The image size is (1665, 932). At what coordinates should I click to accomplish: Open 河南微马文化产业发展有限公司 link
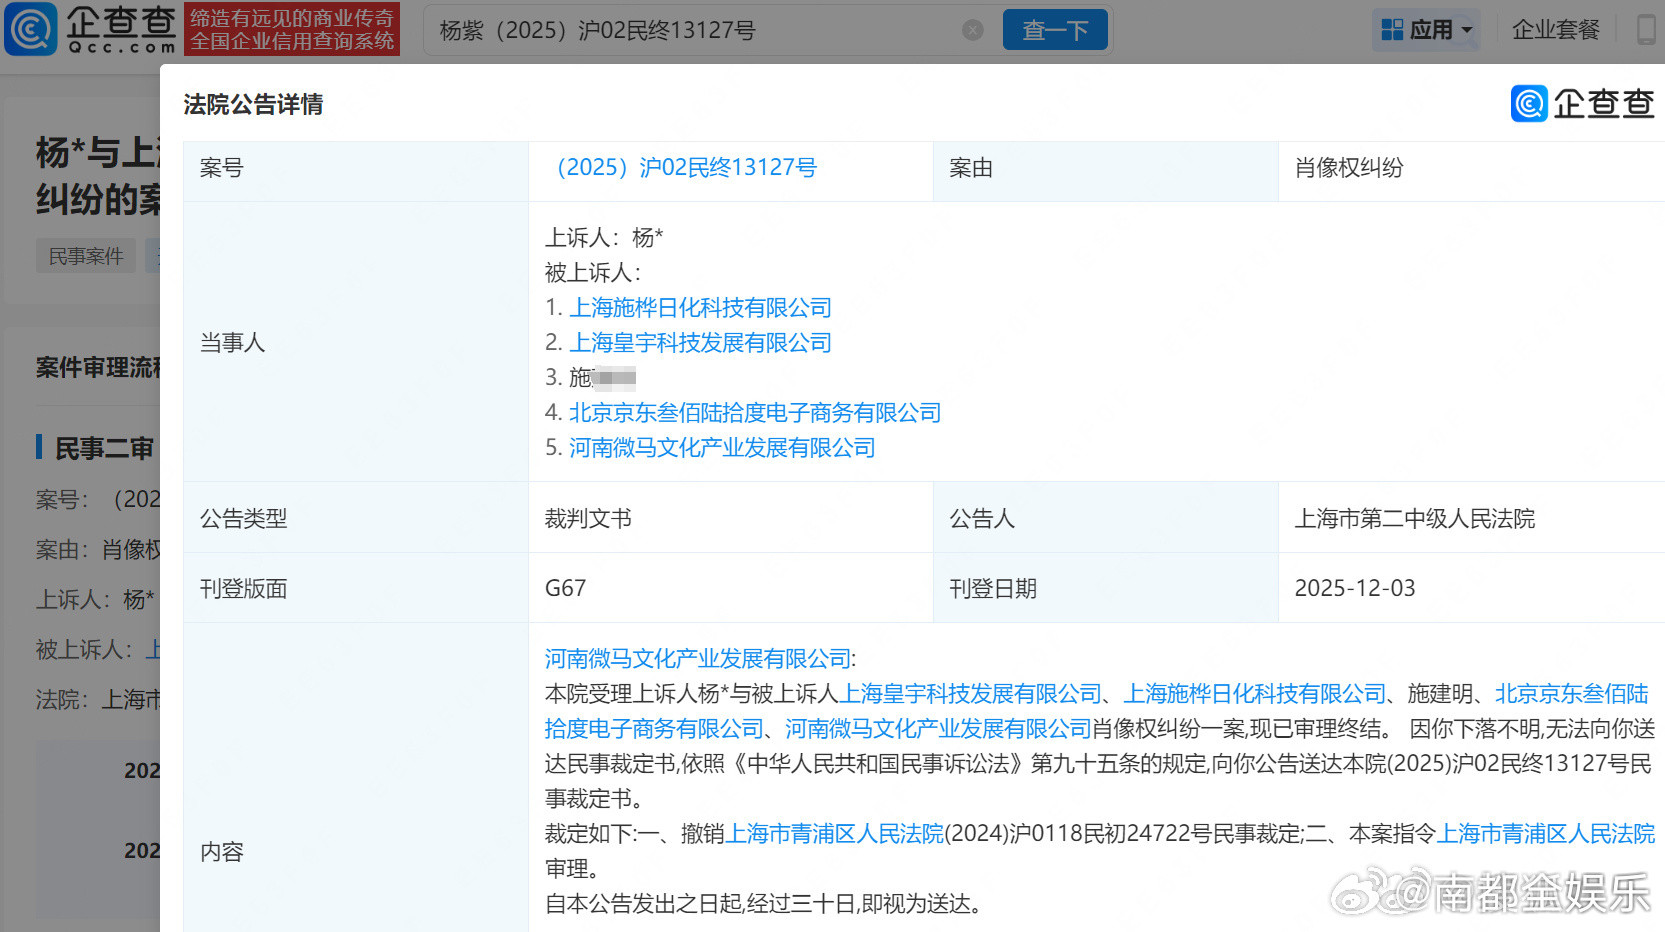coord(722,447)
